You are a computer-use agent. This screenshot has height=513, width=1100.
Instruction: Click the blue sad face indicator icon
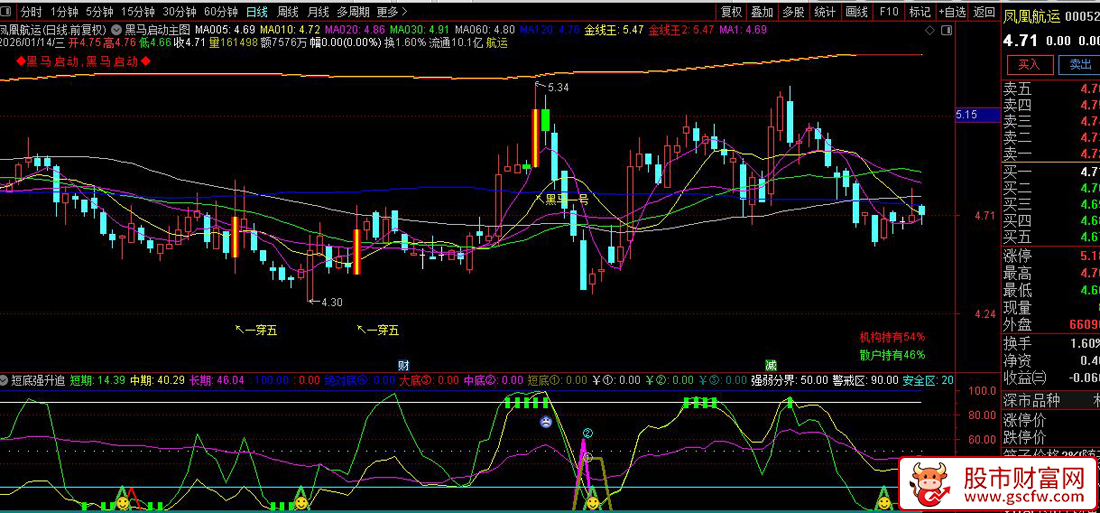click(x=545, y=422)
